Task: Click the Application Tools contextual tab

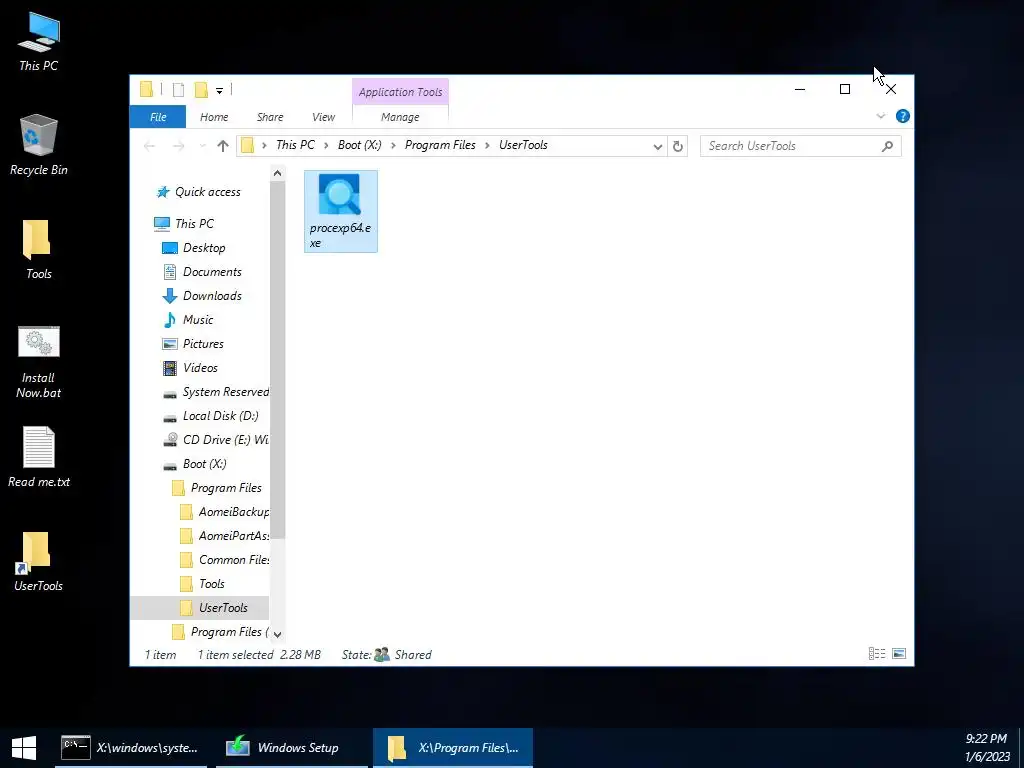Action: pos(400,92)
